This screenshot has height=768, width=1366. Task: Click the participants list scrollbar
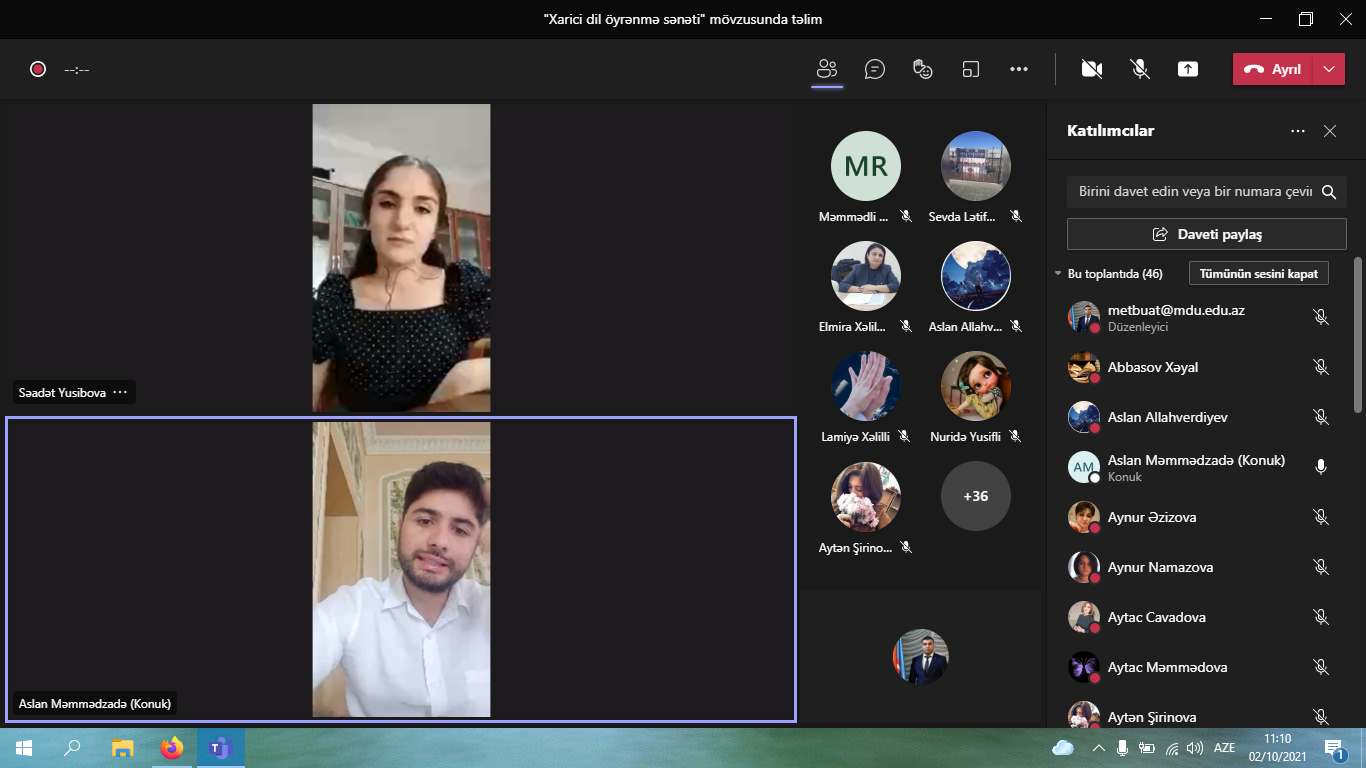tap(1357, 335)
